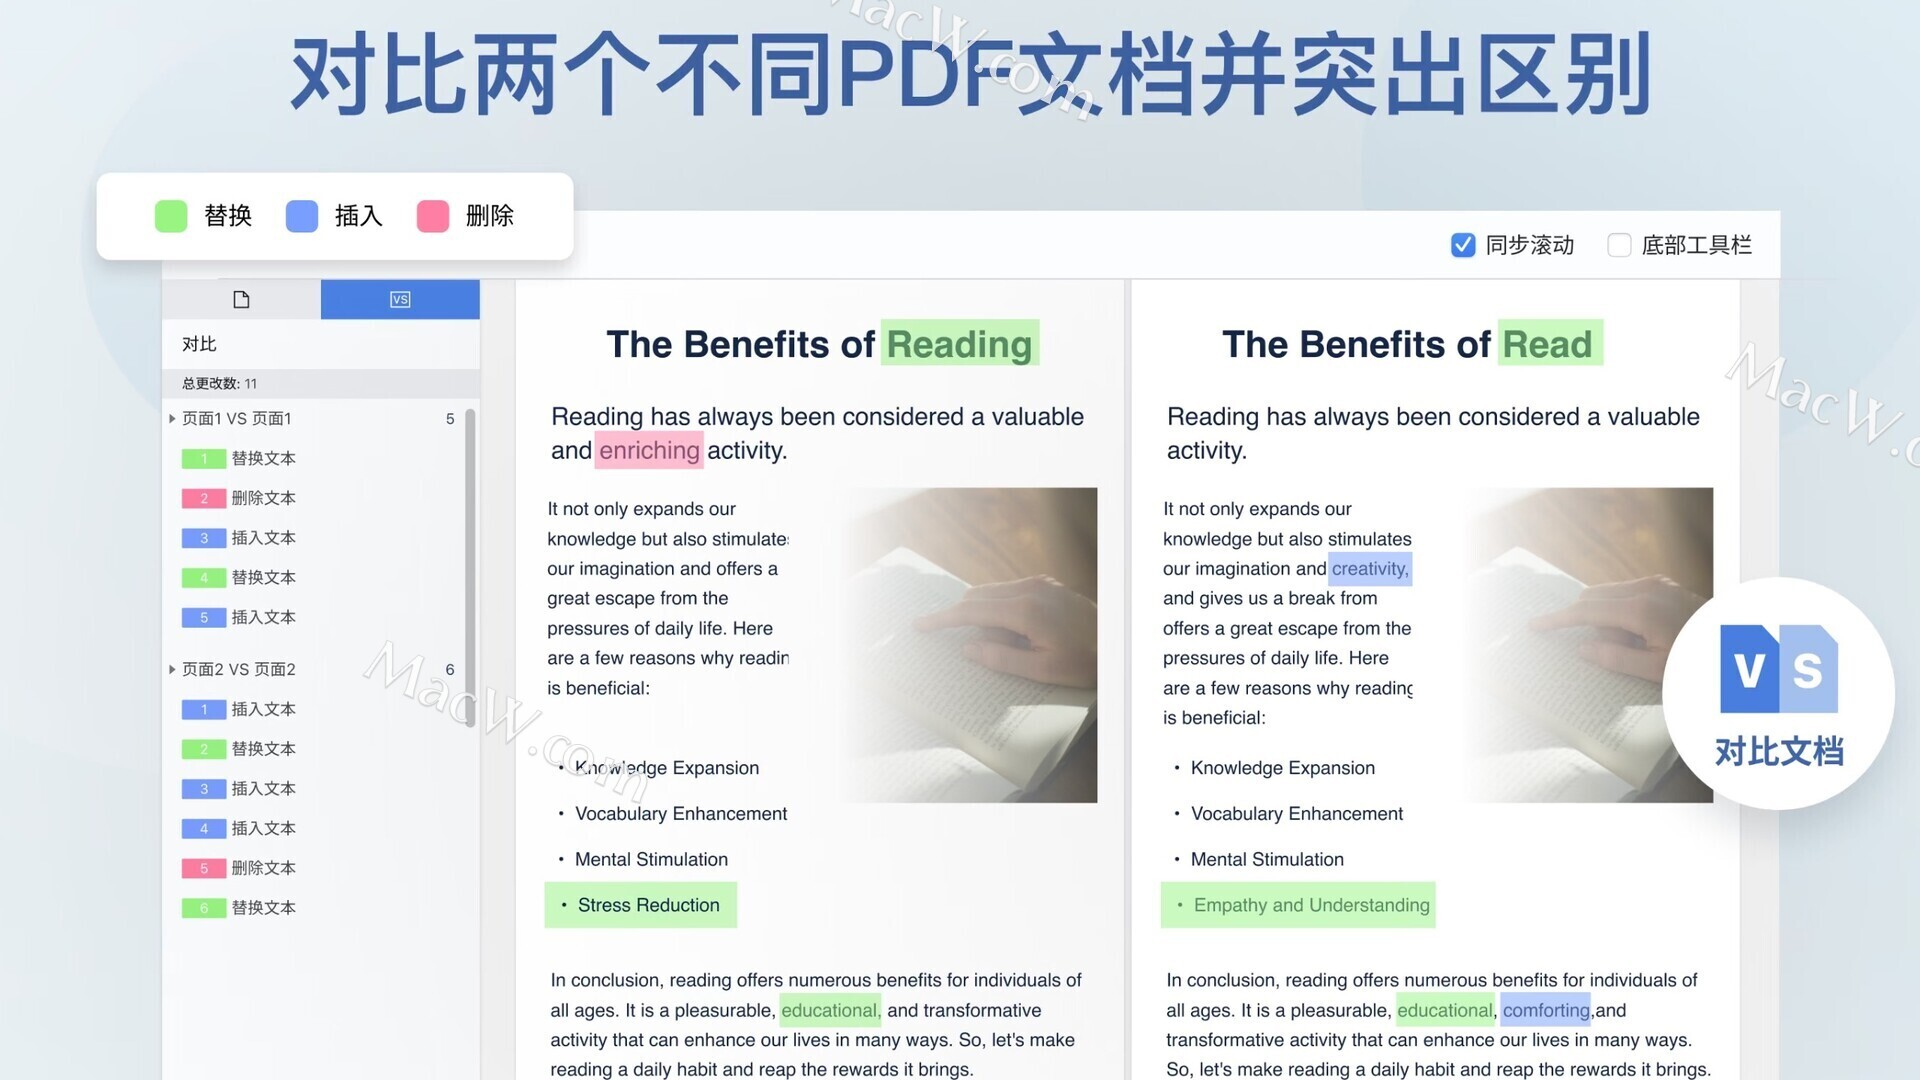
Task: Click the document file icon in sidebar
Action: click(241, 297)
